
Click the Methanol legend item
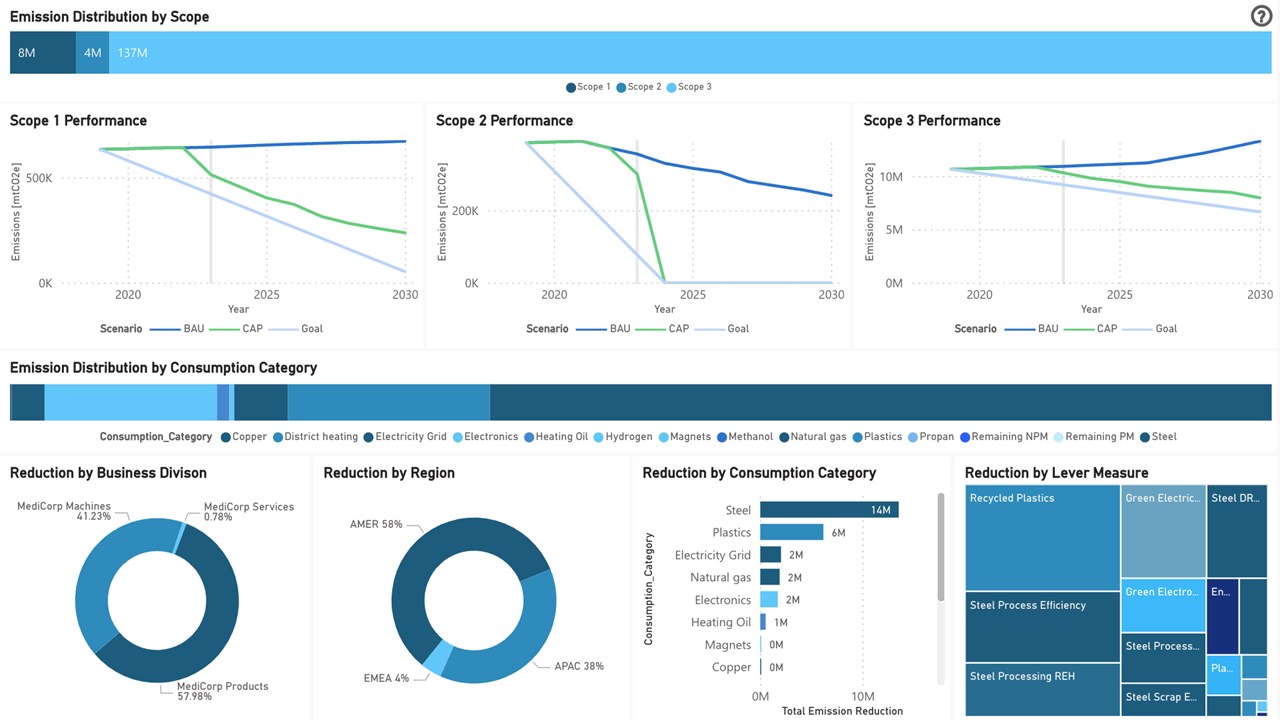click(x=744, y=437)
